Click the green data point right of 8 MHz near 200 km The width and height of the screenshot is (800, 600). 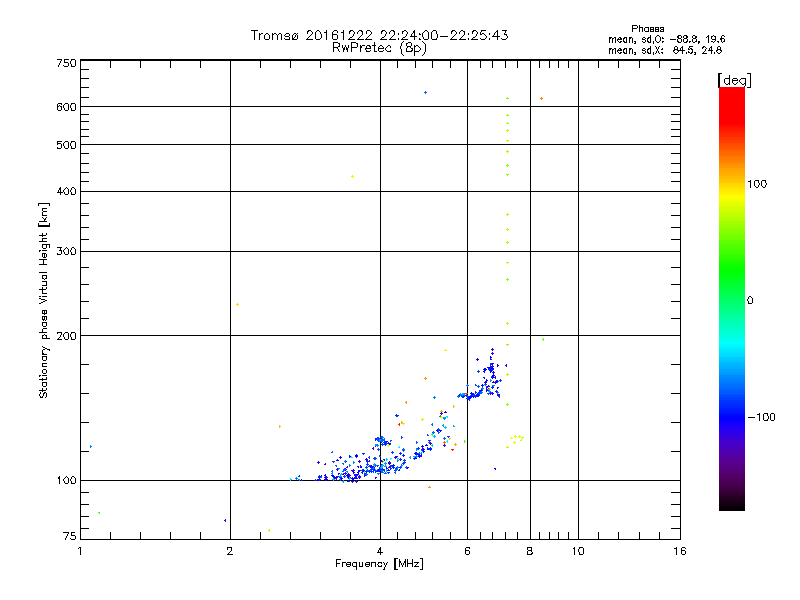coord(543,339)
